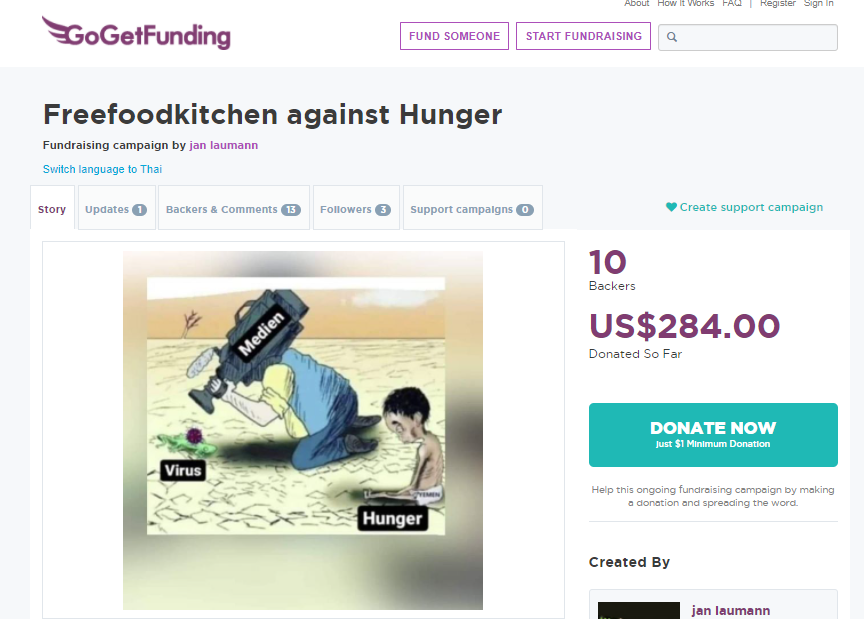
Task: Click the search magnifier icon
Action: [x=672, y=37]
